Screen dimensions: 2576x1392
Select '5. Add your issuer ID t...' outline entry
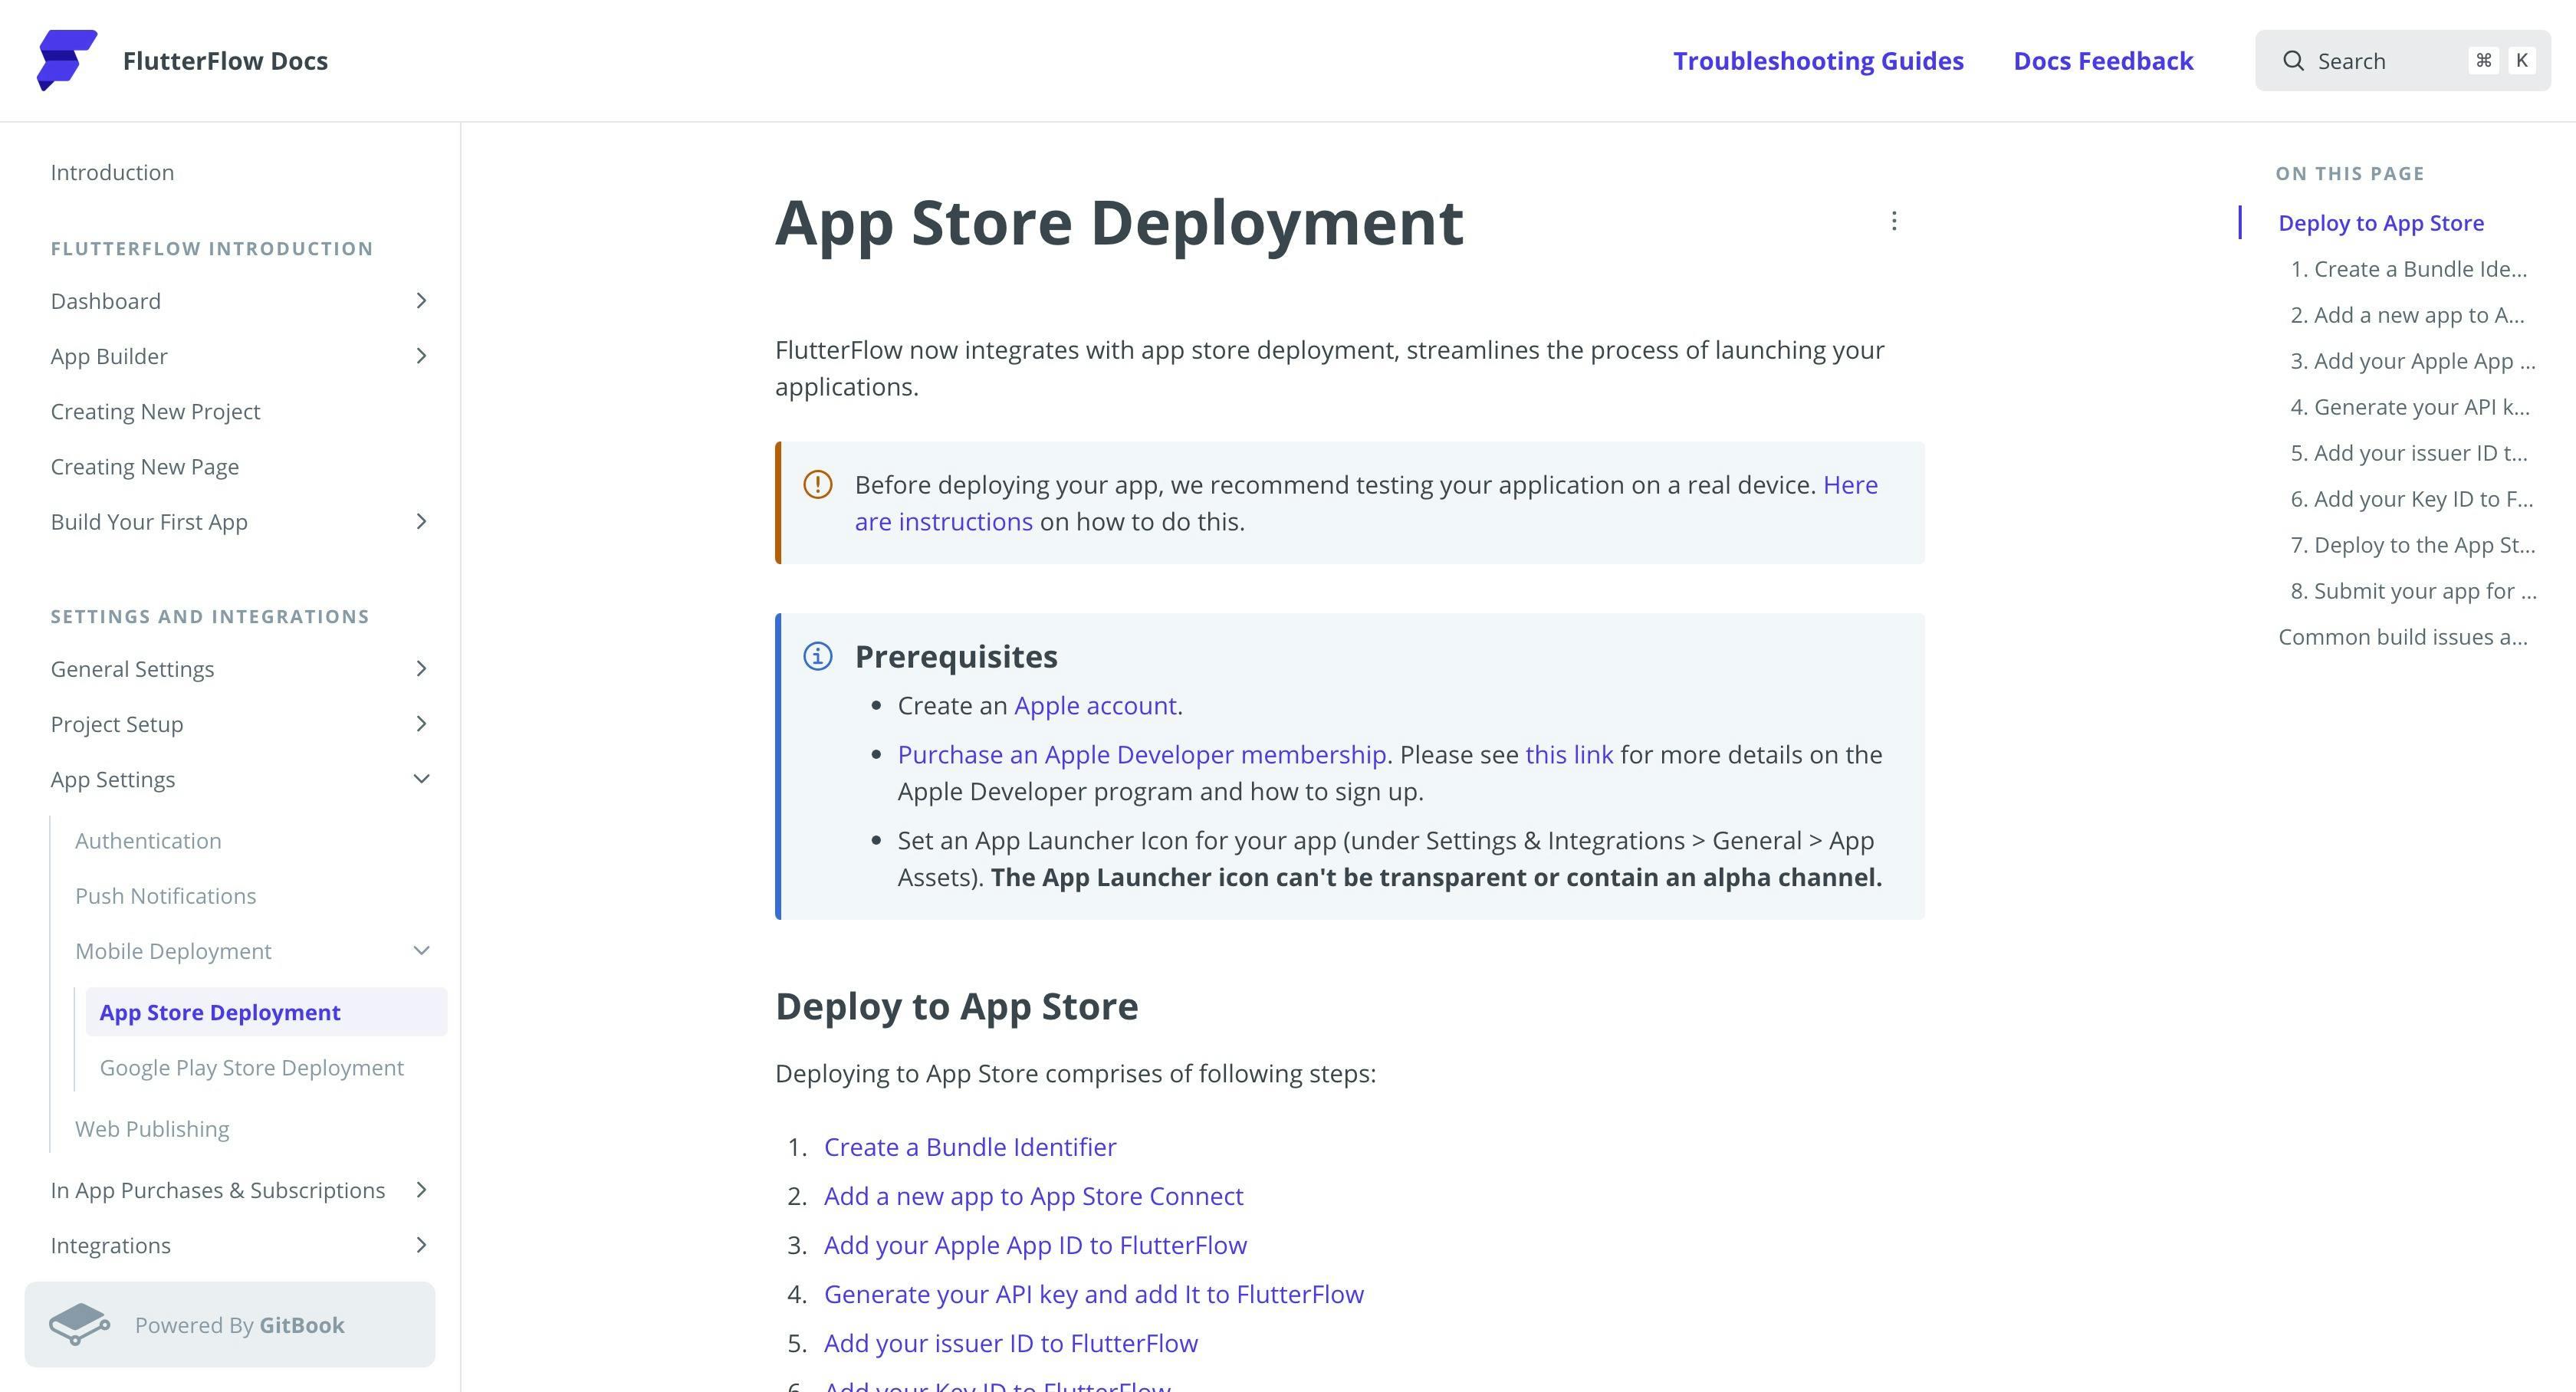[2408, 453]
